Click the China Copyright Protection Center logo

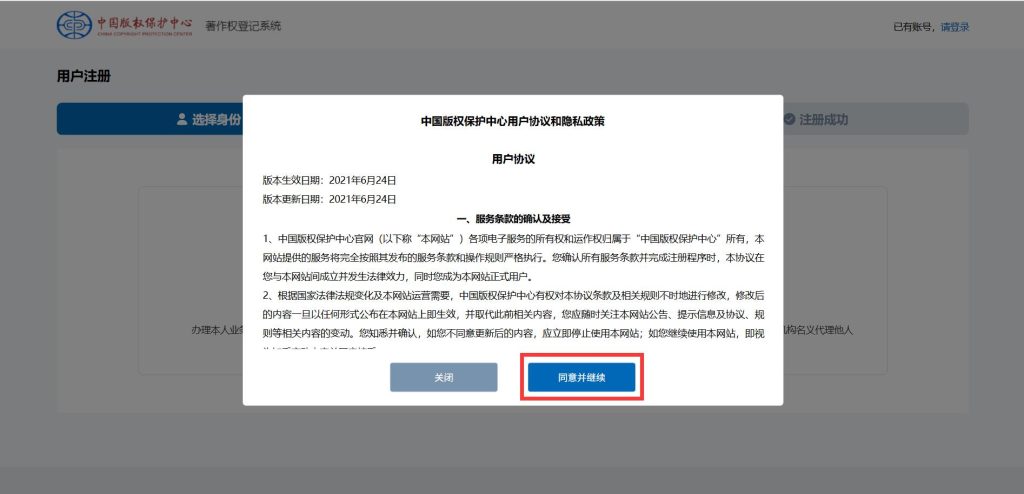(125, 25)
